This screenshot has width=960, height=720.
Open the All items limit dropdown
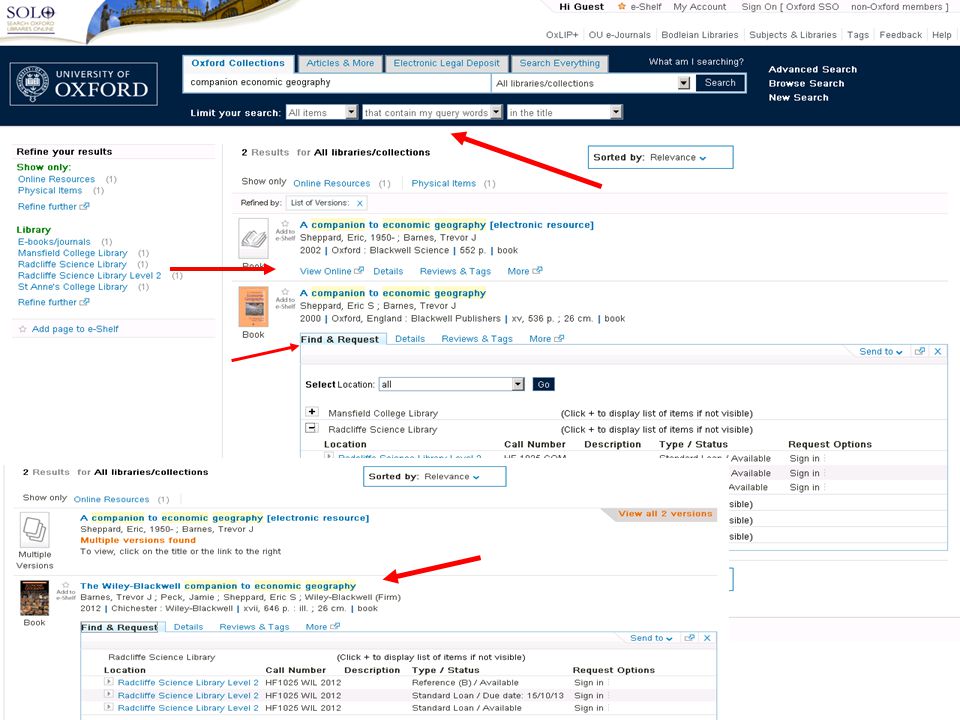(x=351, y=112)
